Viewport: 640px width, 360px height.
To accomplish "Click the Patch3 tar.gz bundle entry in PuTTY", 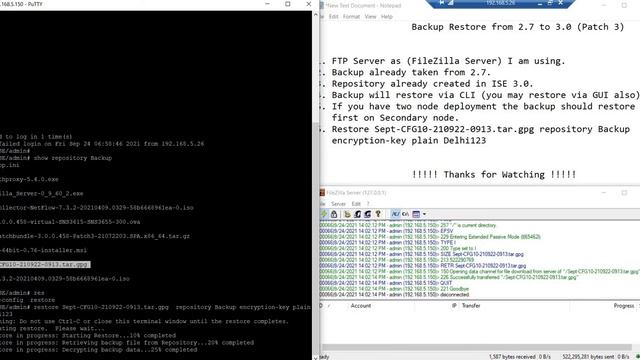I will [x=95, y=236].
